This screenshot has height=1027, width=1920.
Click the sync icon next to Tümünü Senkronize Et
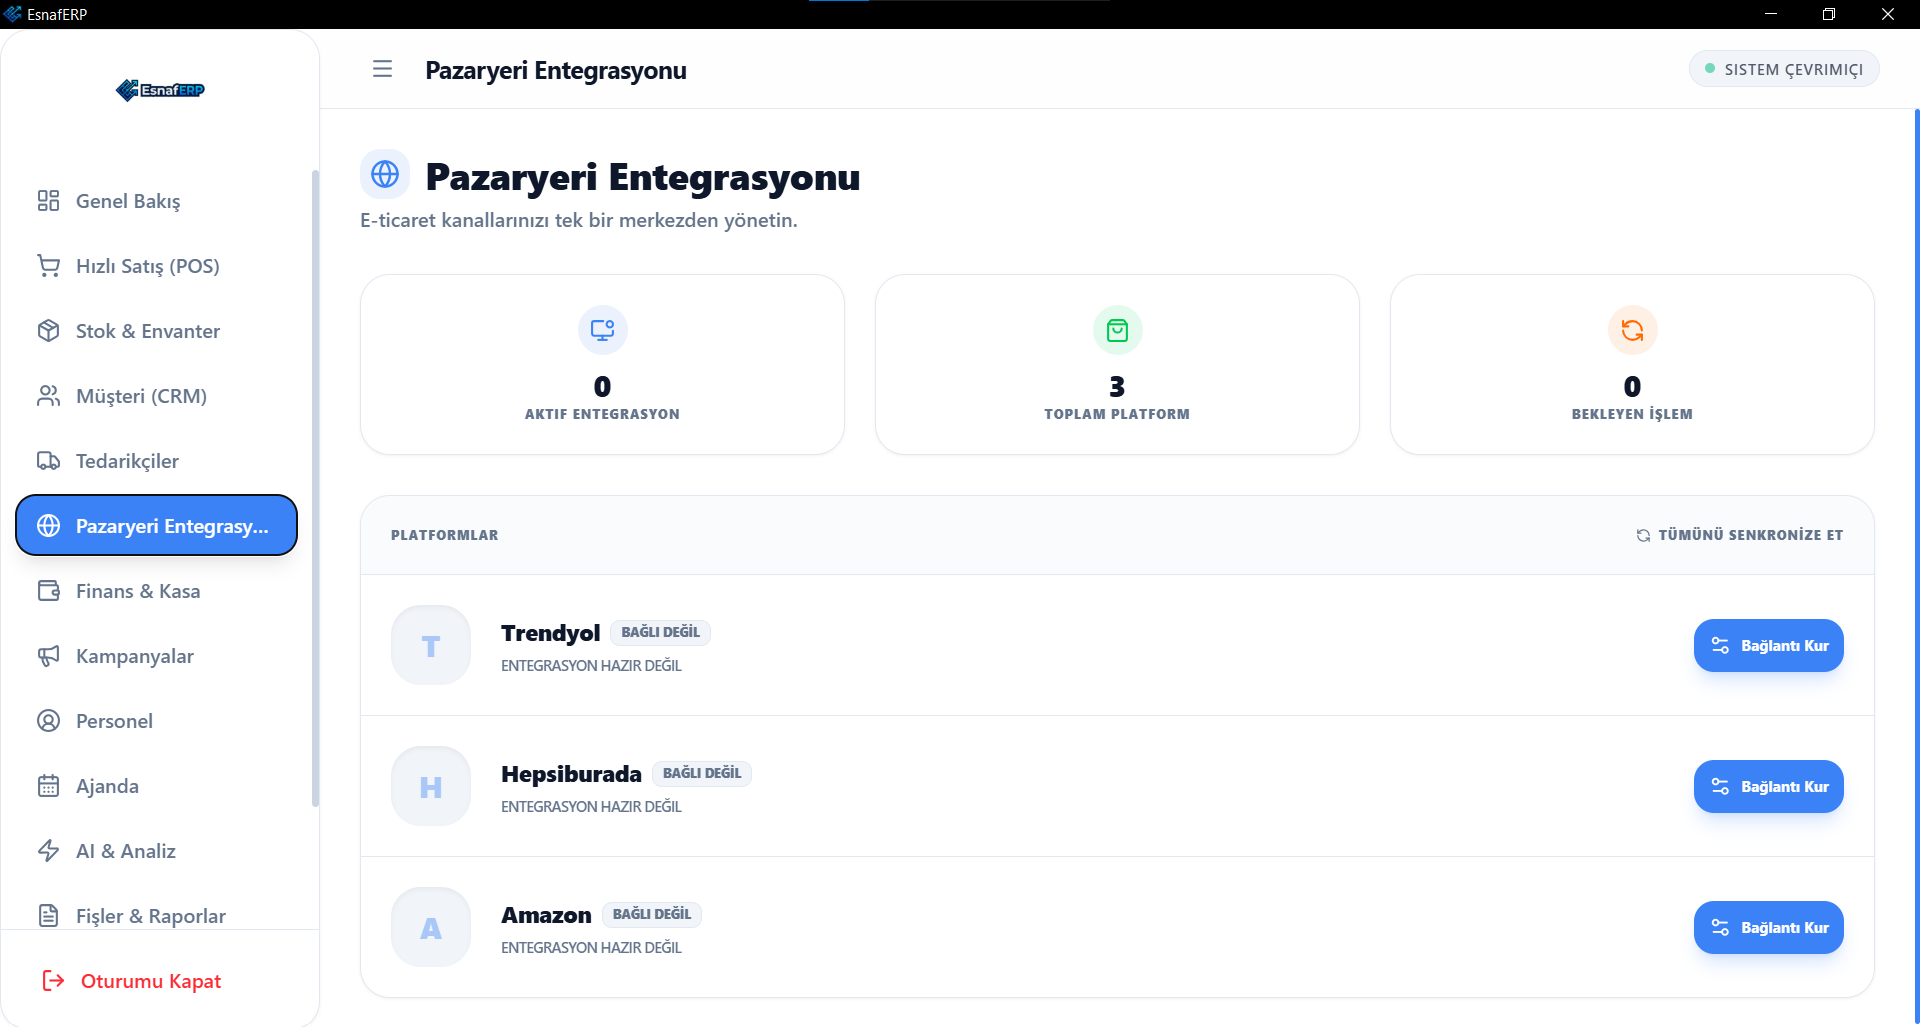tap(1643, 535)
